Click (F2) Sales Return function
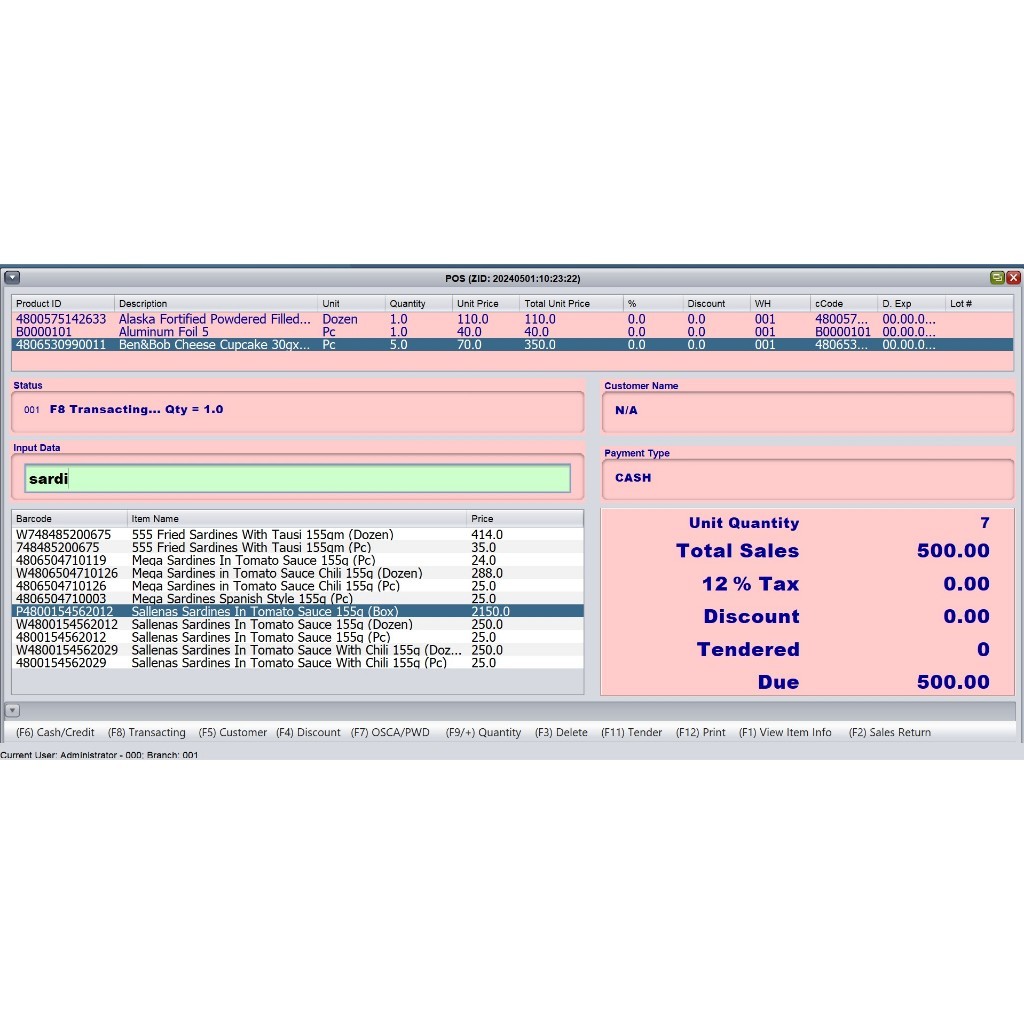Viewport: 1024px width, 1024px height. point(890,733)
